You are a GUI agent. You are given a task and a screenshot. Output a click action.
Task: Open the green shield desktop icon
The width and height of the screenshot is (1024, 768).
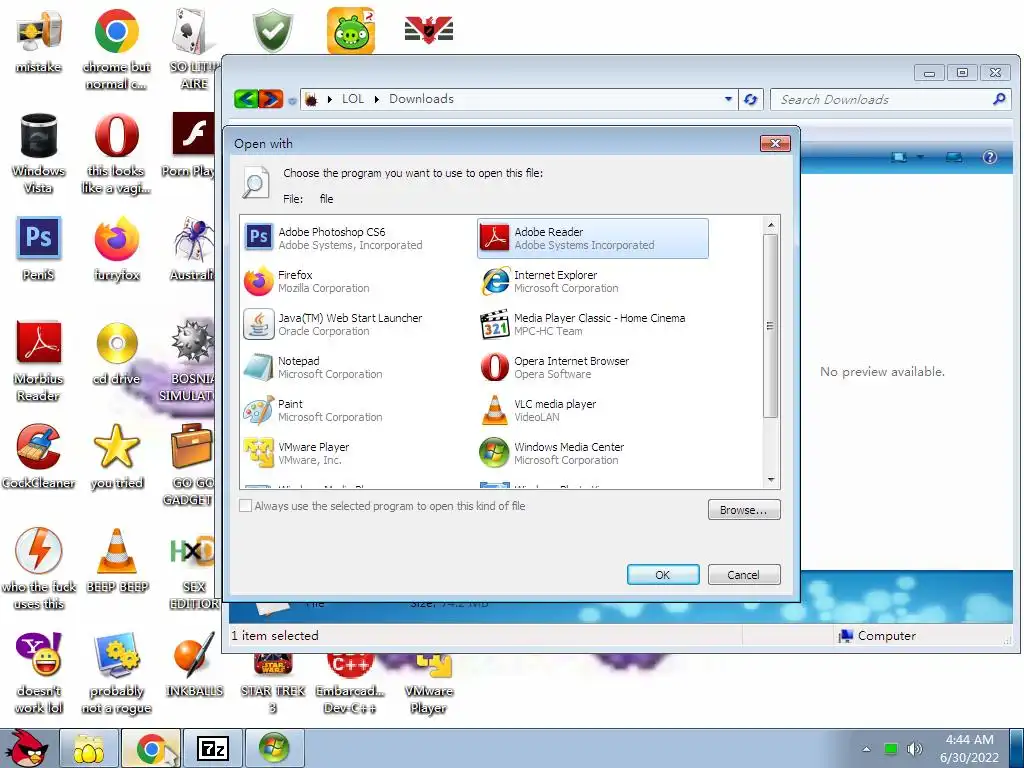click(272, 31)
